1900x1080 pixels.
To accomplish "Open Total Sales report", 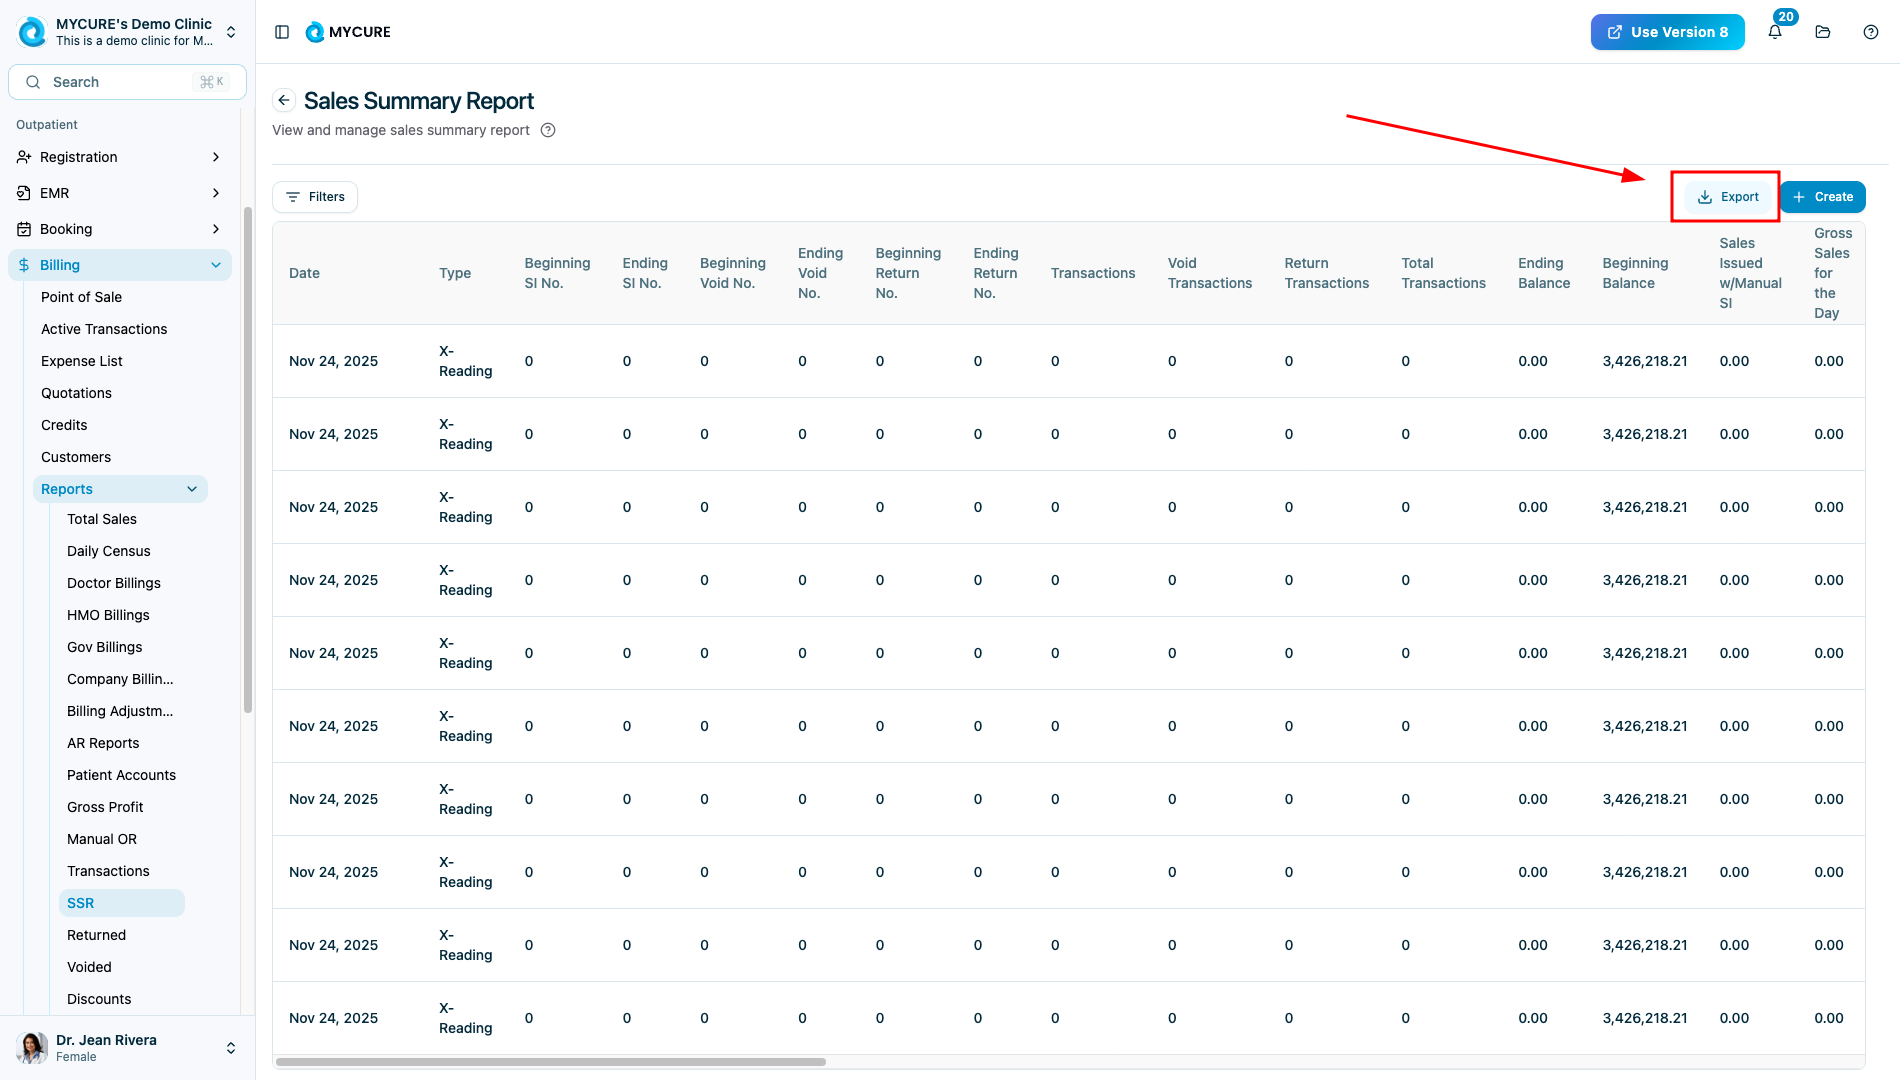I will pos(102,519).
